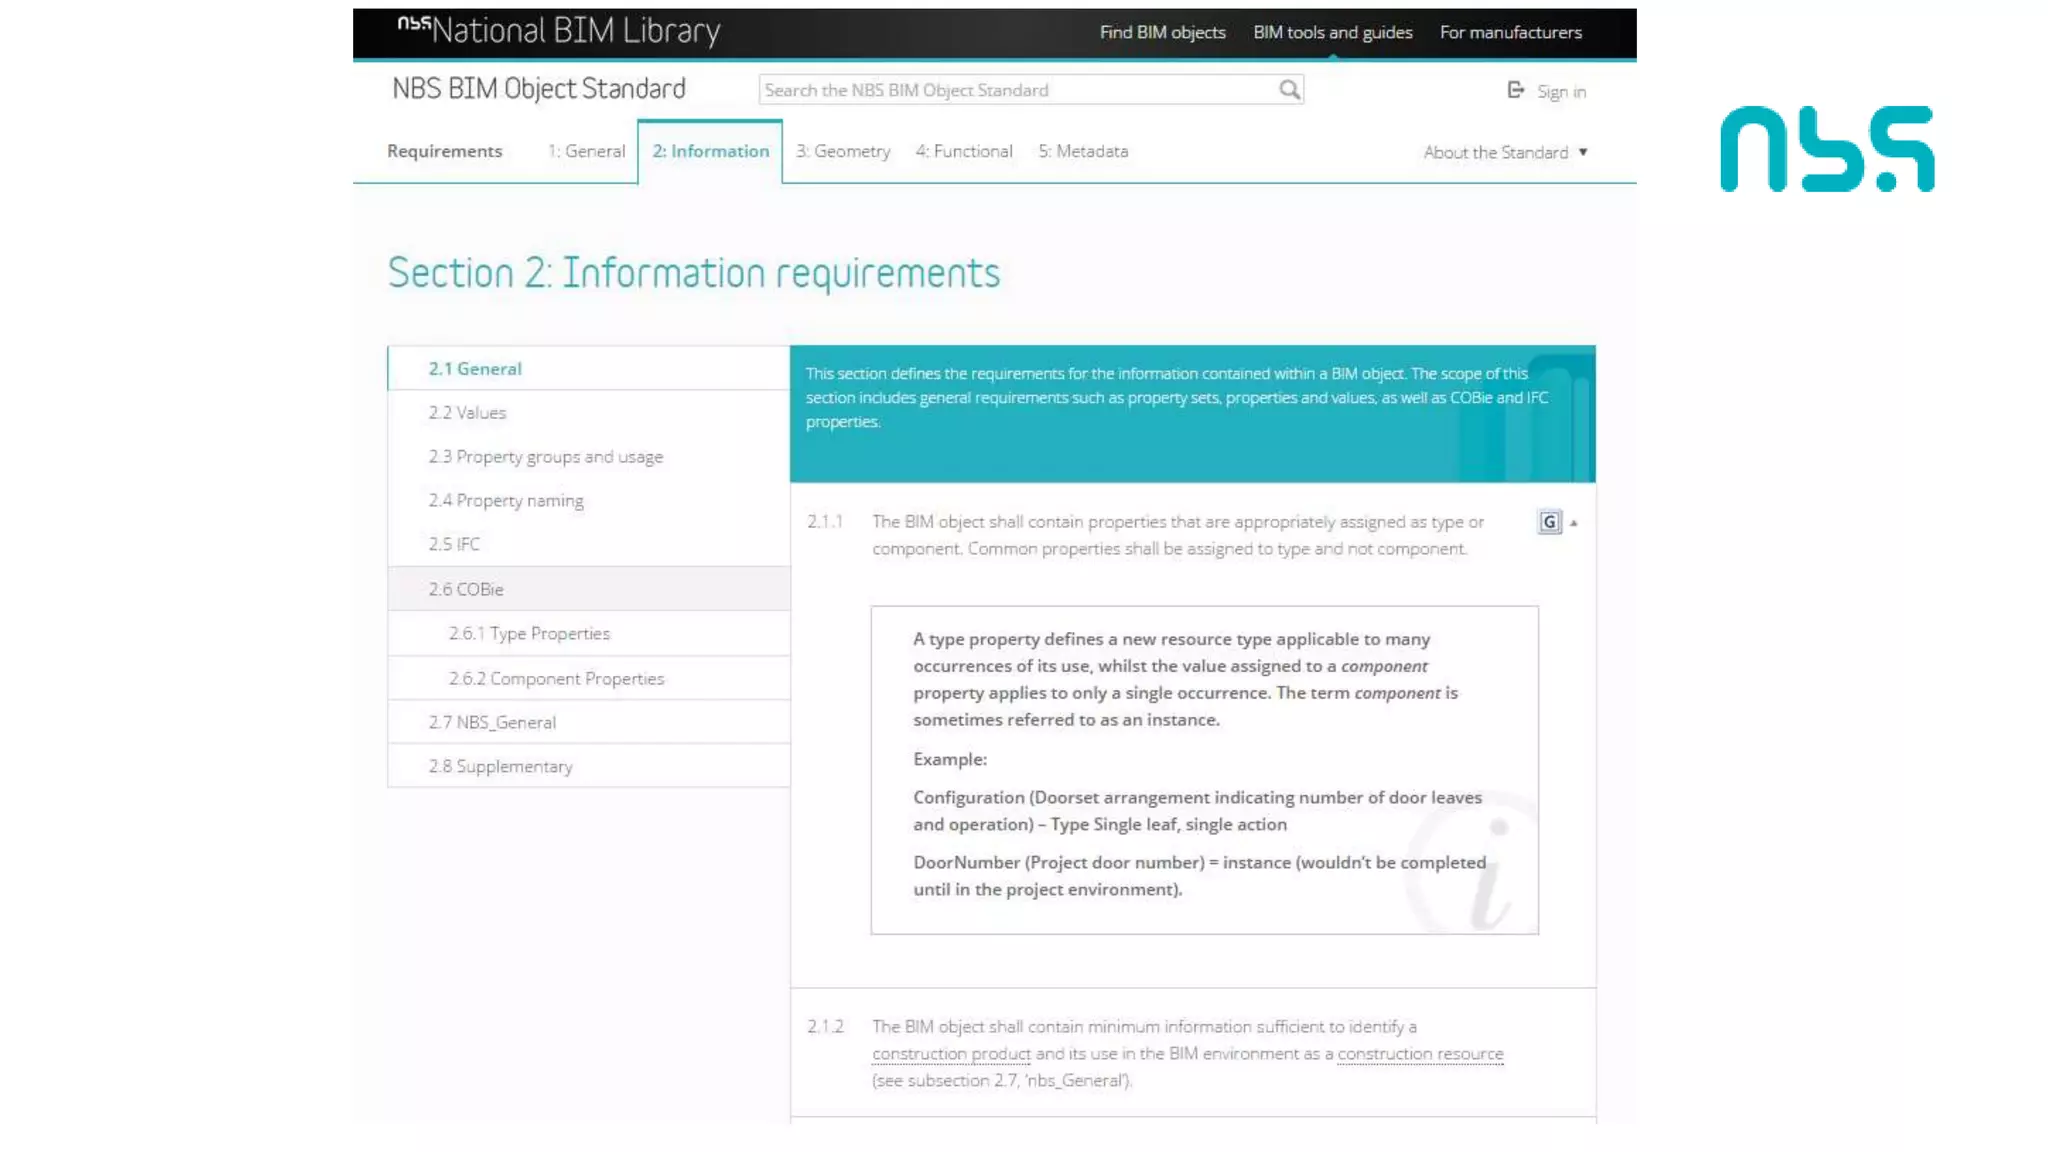
Task: Open 2.6.1 Type Properties
Action: pyautogui.click(x=529, y=634)
